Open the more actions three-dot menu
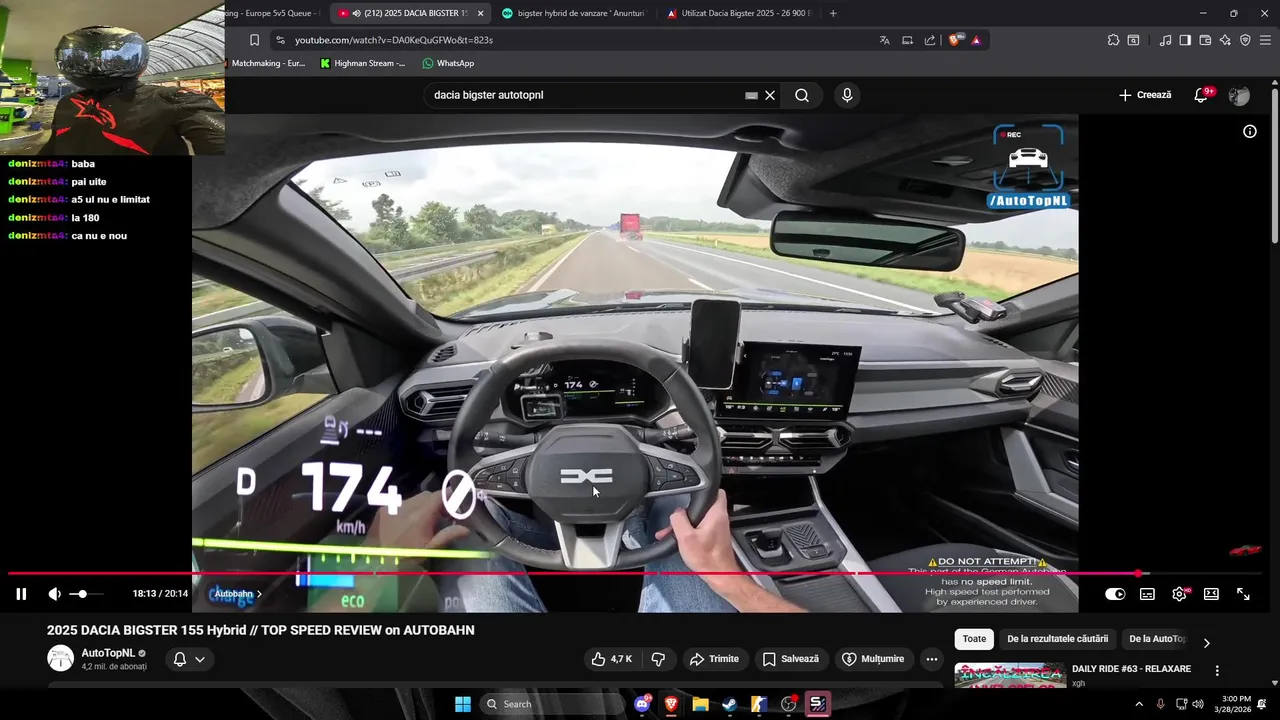The height and width of the screenshot is (720, 1280). click(x=931, y=659)
